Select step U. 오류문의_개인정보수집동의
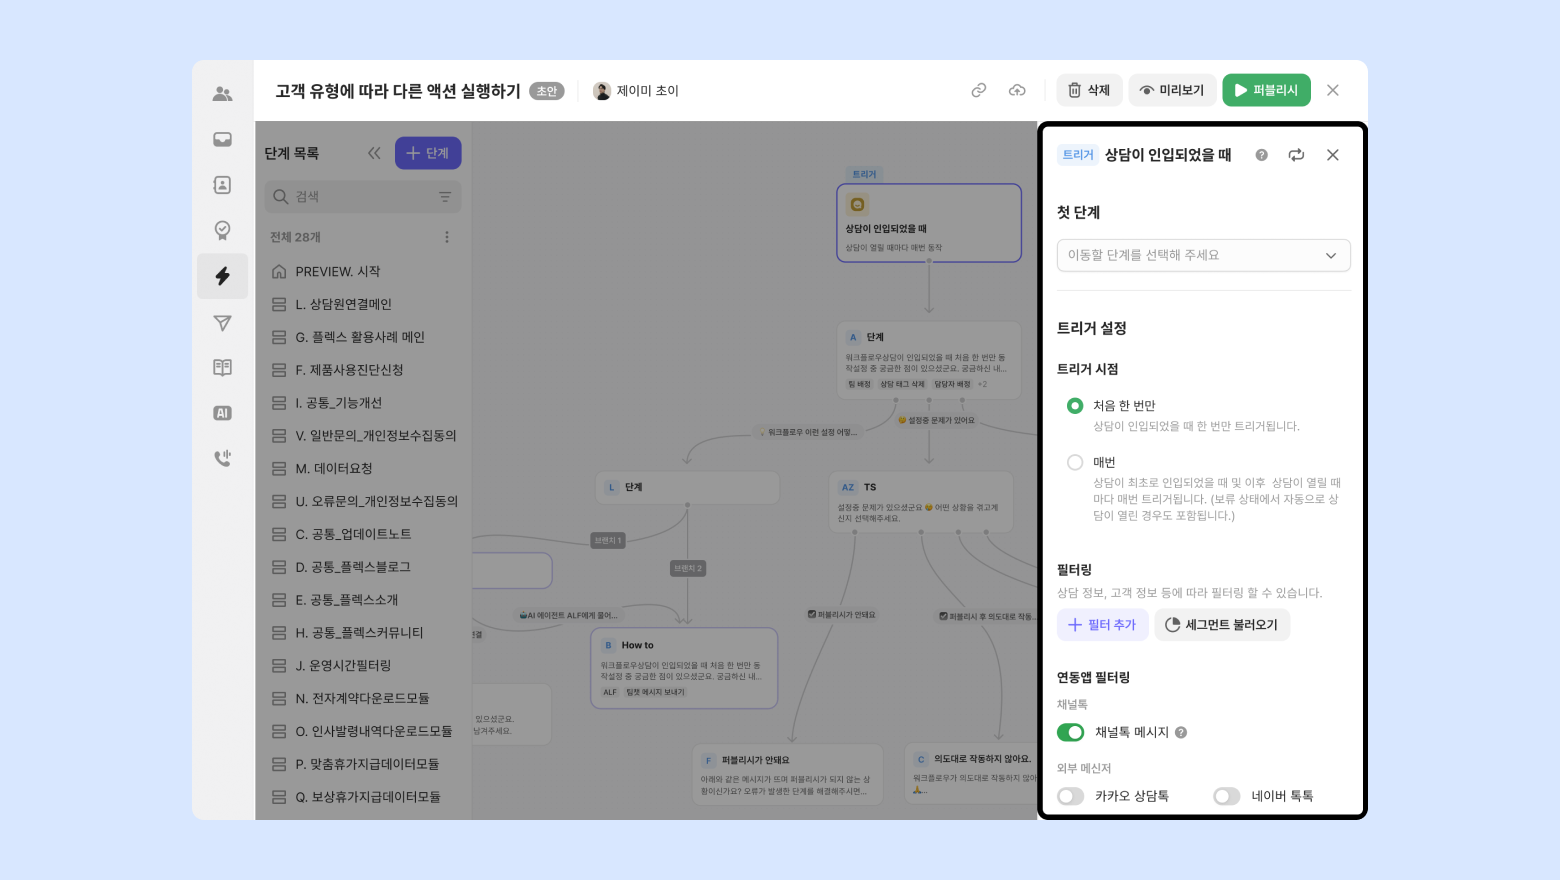The image size is (1560, 880). tap(363, 501)
